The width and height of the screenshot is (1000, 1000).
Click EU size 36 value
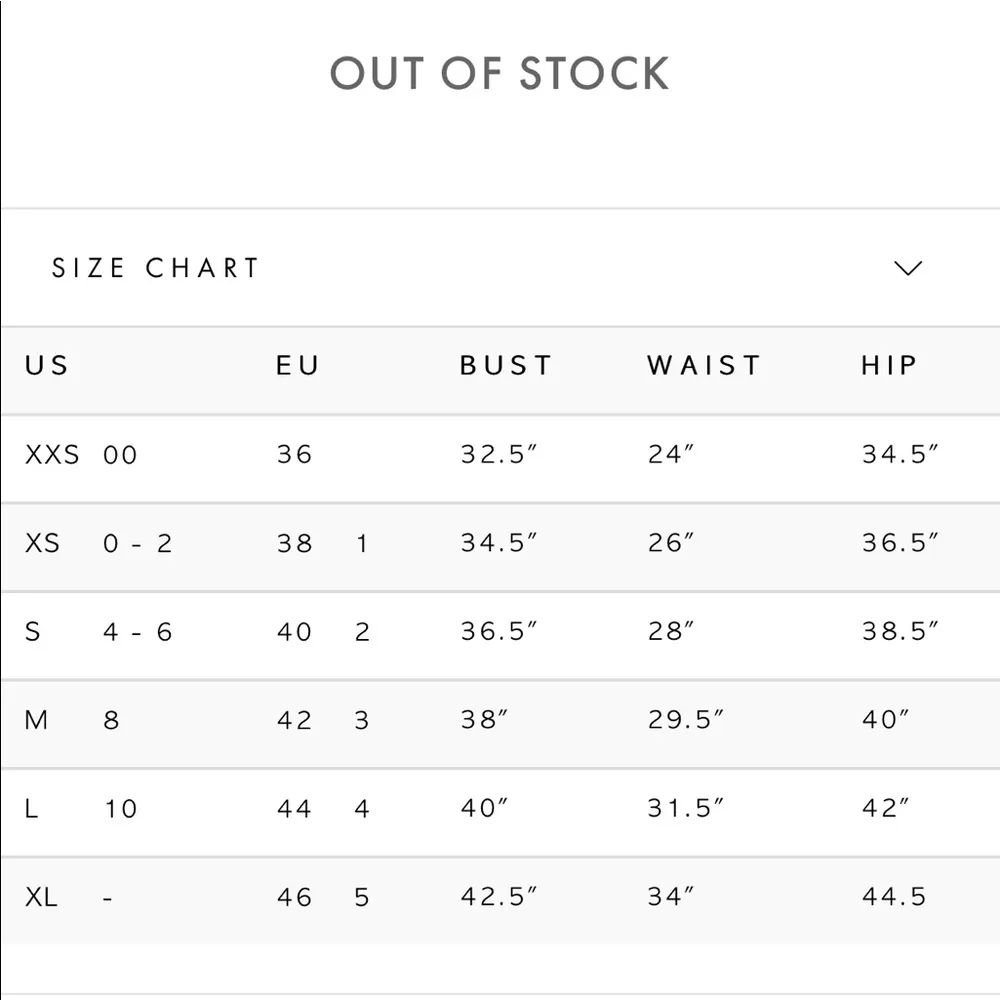point(295,455)
